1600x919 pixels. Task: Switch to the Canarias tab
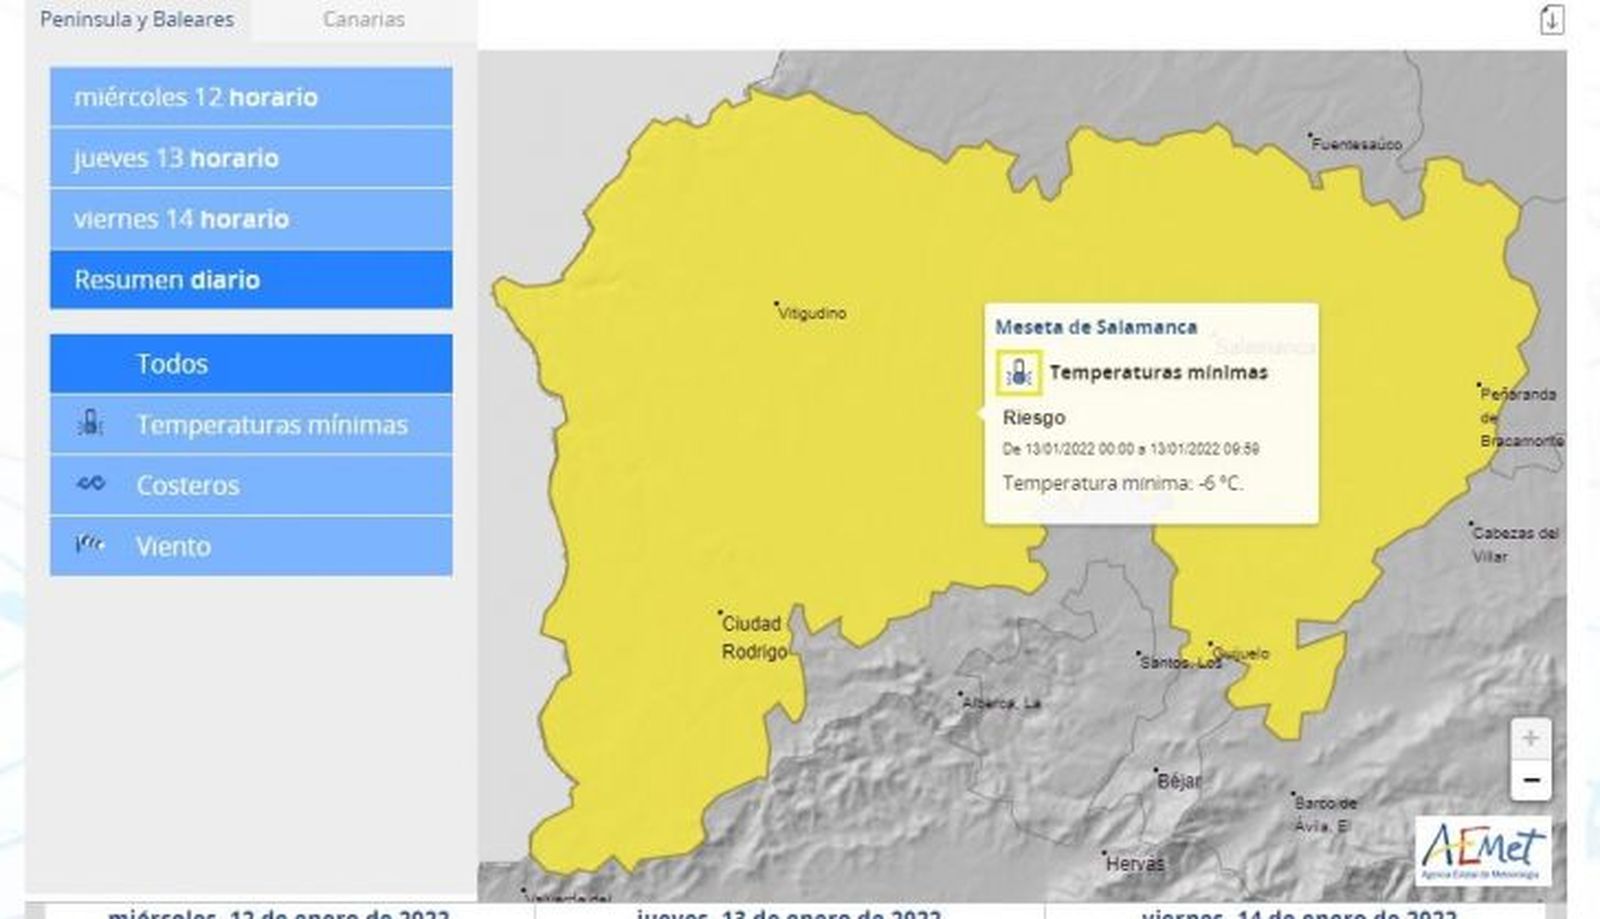pos(363,19)
